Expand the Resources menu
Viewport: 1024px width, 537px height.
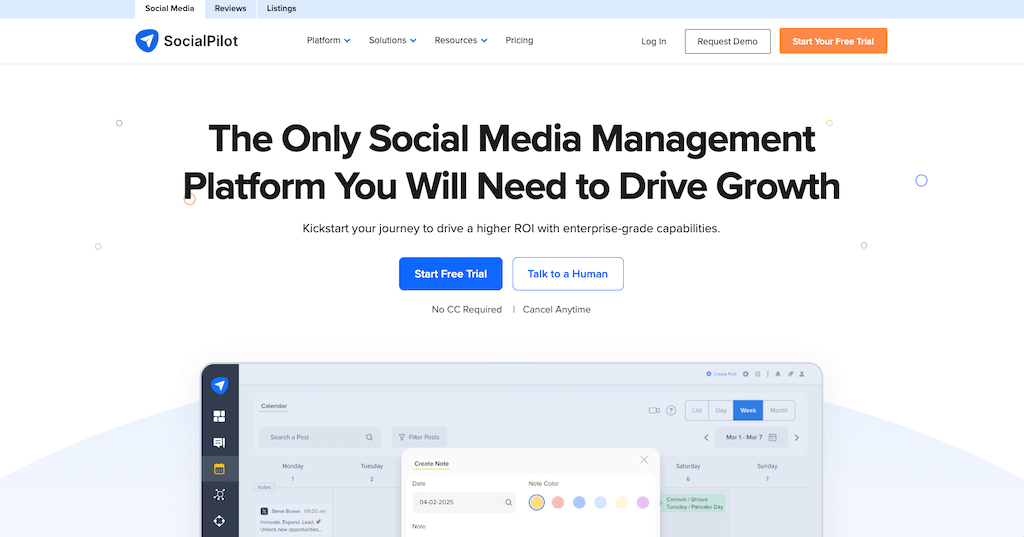461,41
